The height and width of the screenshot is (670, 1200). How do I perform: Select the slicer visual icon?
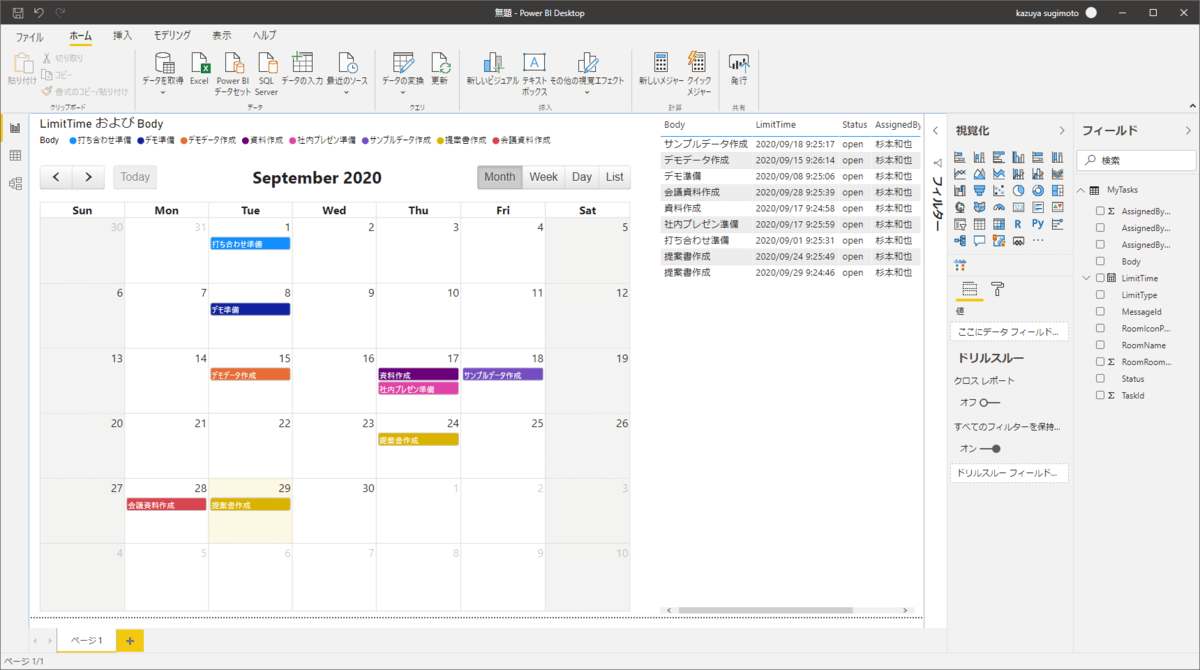click(x=959, y=224)
